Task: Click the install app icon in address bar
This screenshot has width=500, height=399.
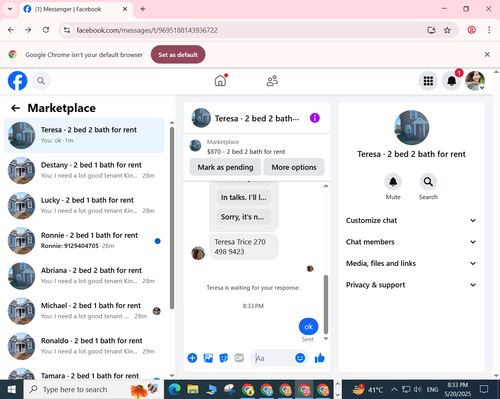Action: click(x=431, y=30)
